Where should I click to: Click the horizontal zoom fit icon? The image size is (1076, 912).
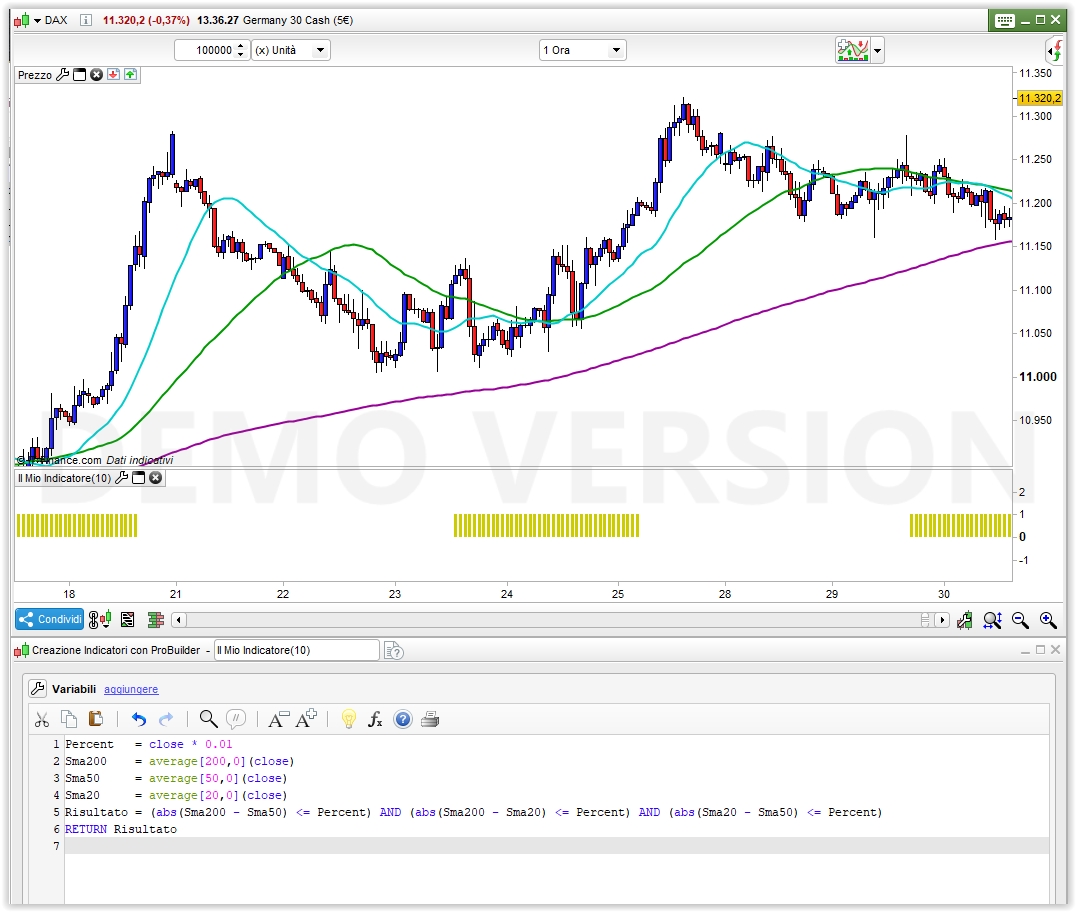[992, 620]
